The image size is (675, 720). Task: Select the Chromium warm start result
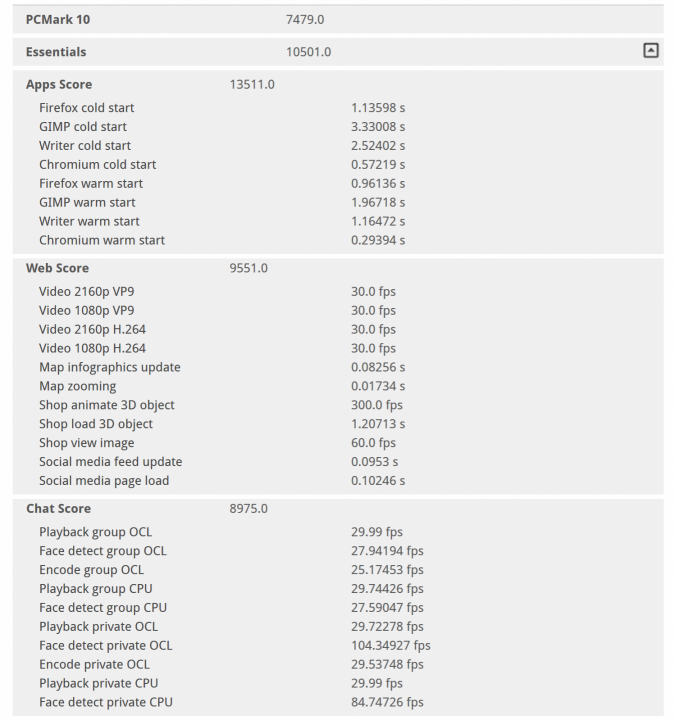[x=102, y=240]
